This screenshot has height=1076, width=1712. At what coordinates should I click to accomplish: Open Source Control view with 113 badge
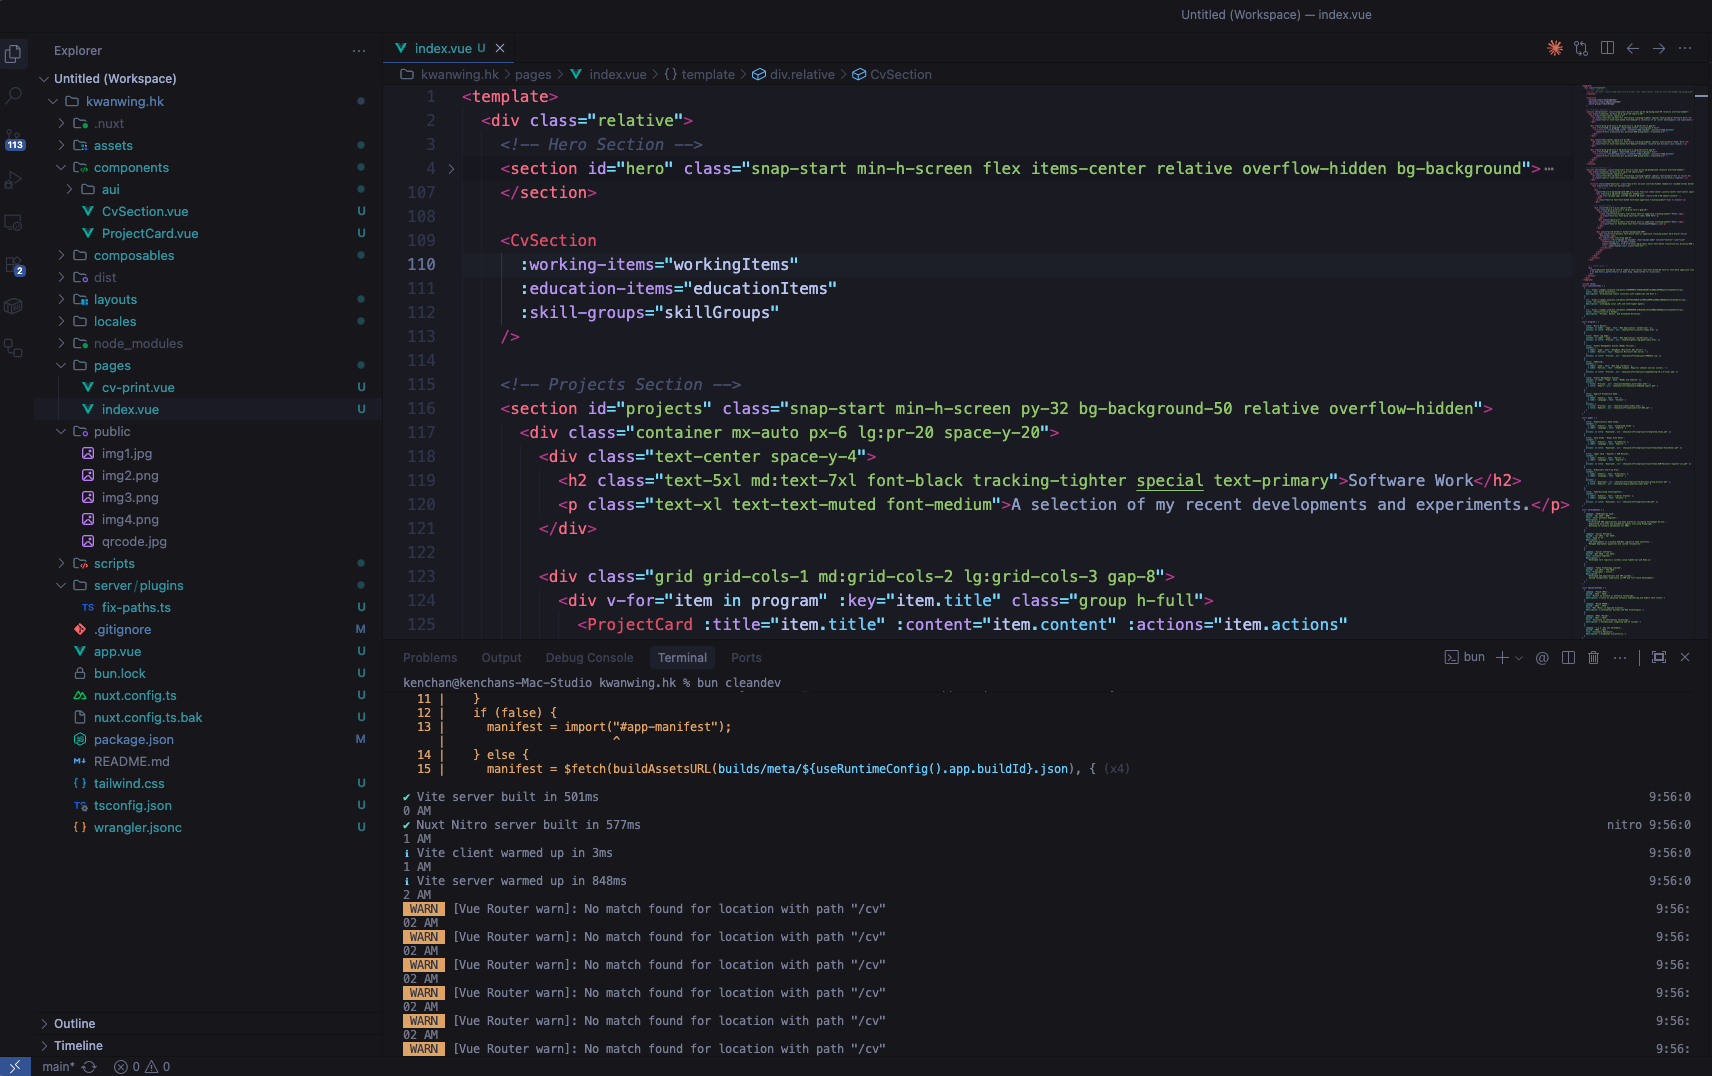coord(14,138)
